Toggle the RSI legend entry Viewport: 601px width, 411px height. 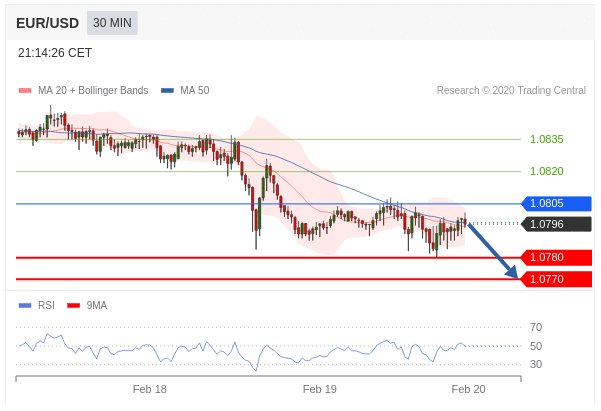coord(37,306)
